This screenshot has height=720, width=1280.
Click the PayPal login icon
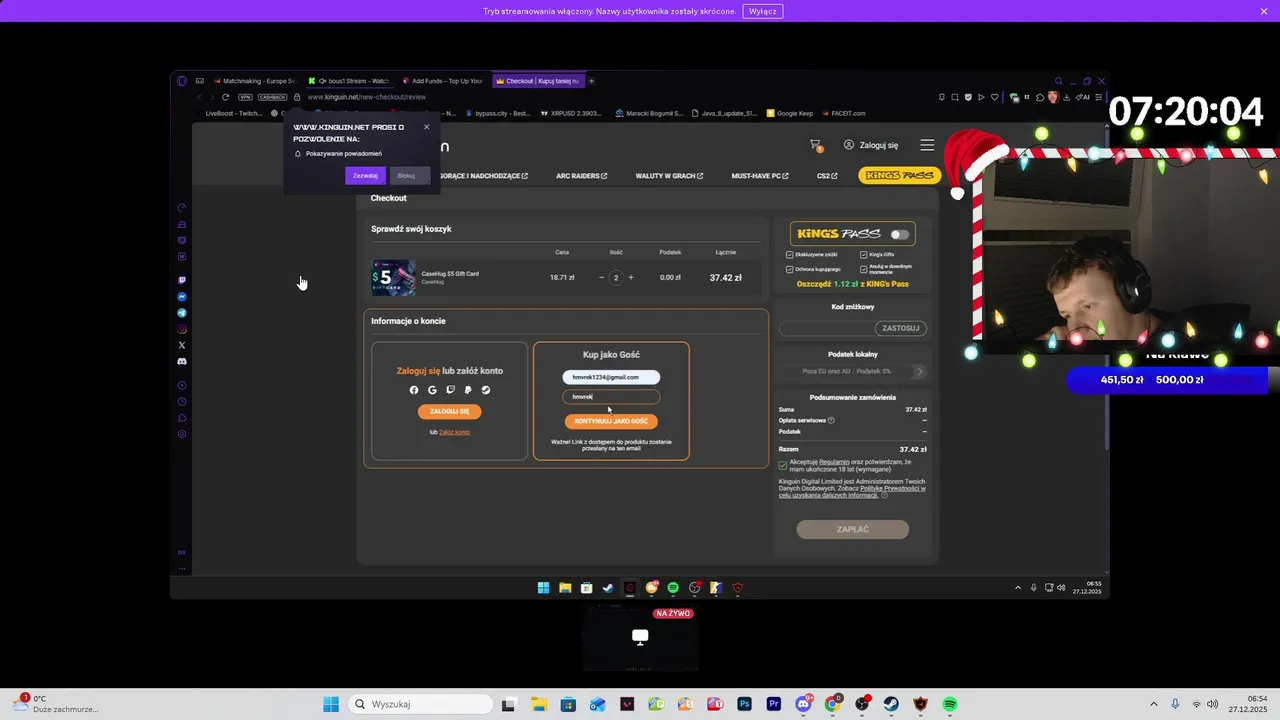pos(468,390)
